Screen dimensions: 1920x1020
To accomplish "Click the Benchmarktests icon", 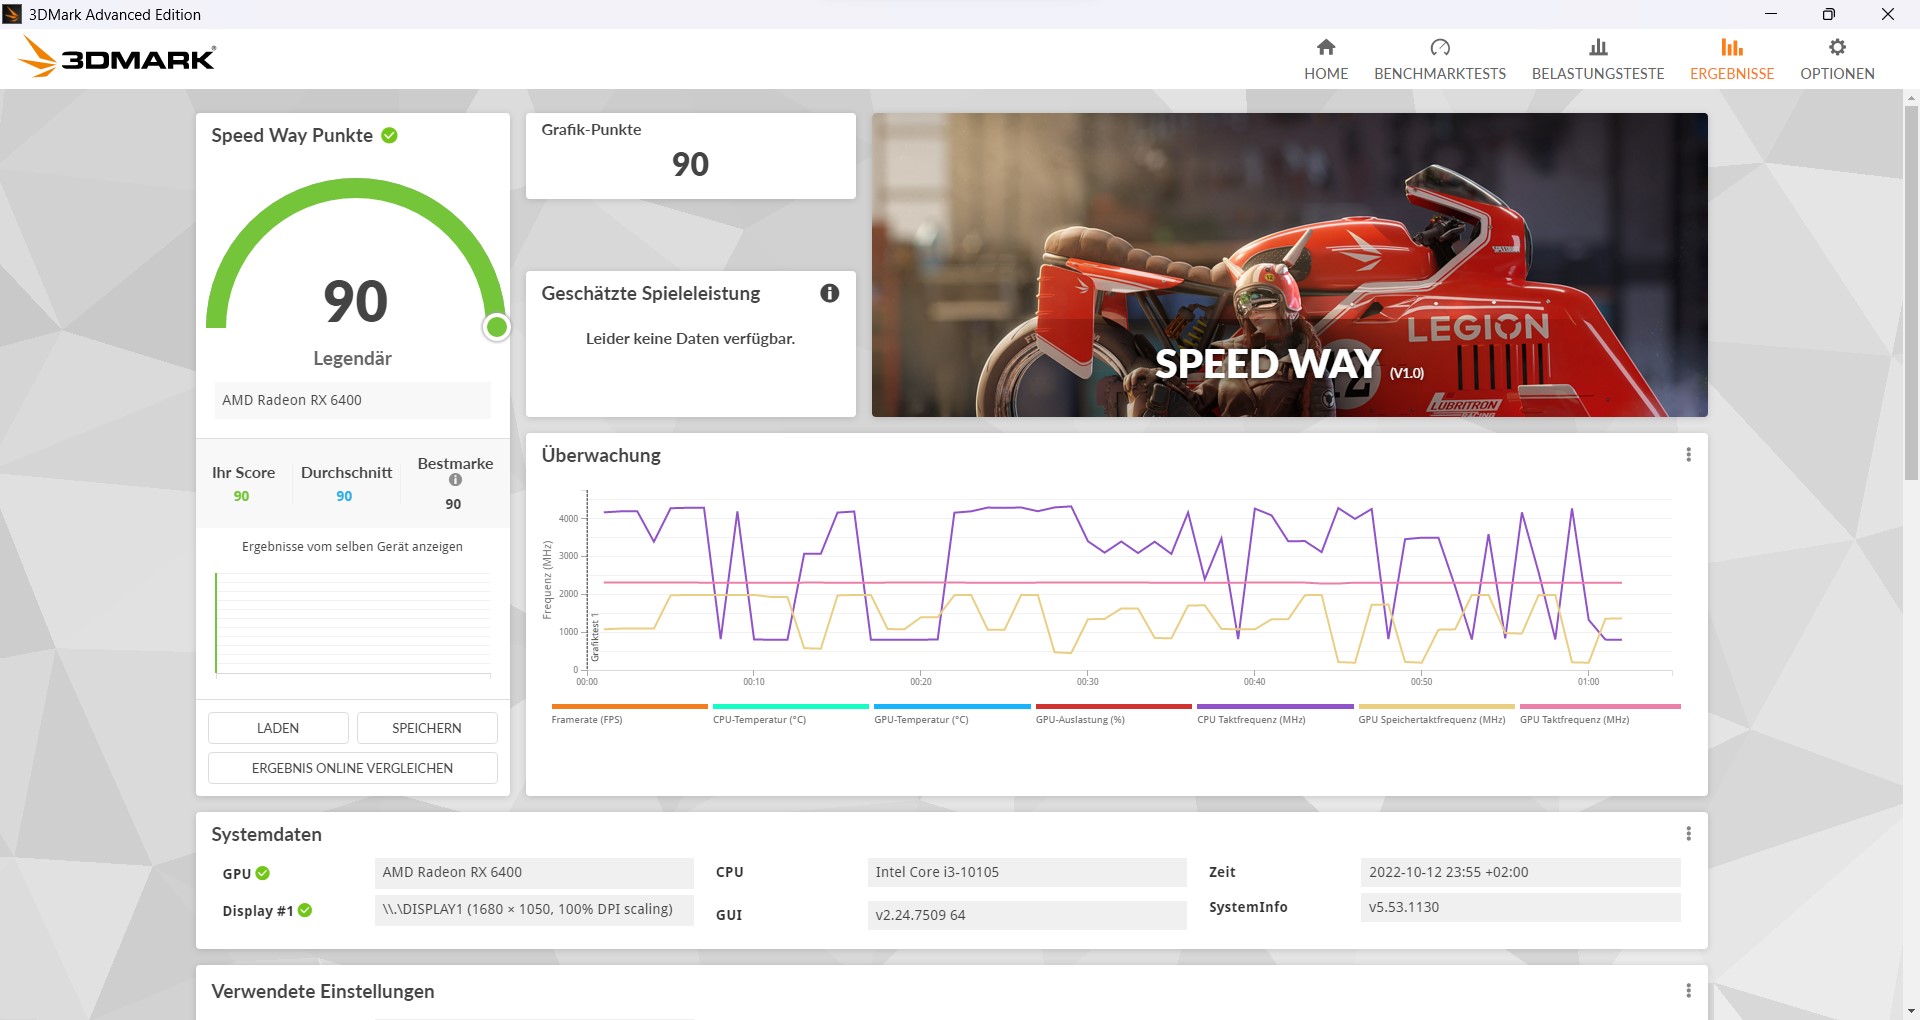I will 1440,47.
